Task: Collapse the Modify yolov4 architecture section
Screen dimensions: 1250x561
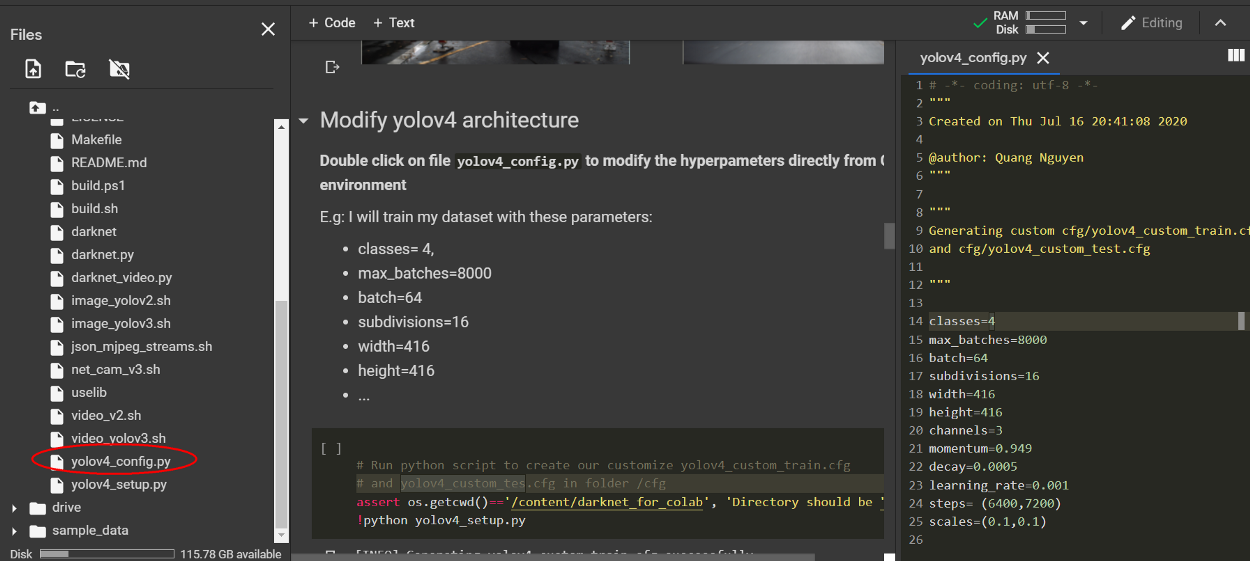Action: click(304, 121)
